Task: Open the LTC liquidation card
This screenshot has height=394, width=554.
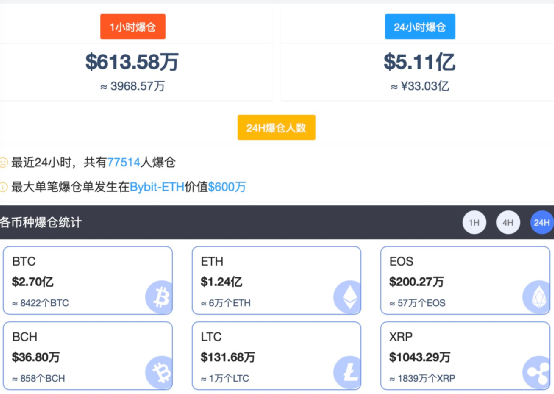Action: 276,356
